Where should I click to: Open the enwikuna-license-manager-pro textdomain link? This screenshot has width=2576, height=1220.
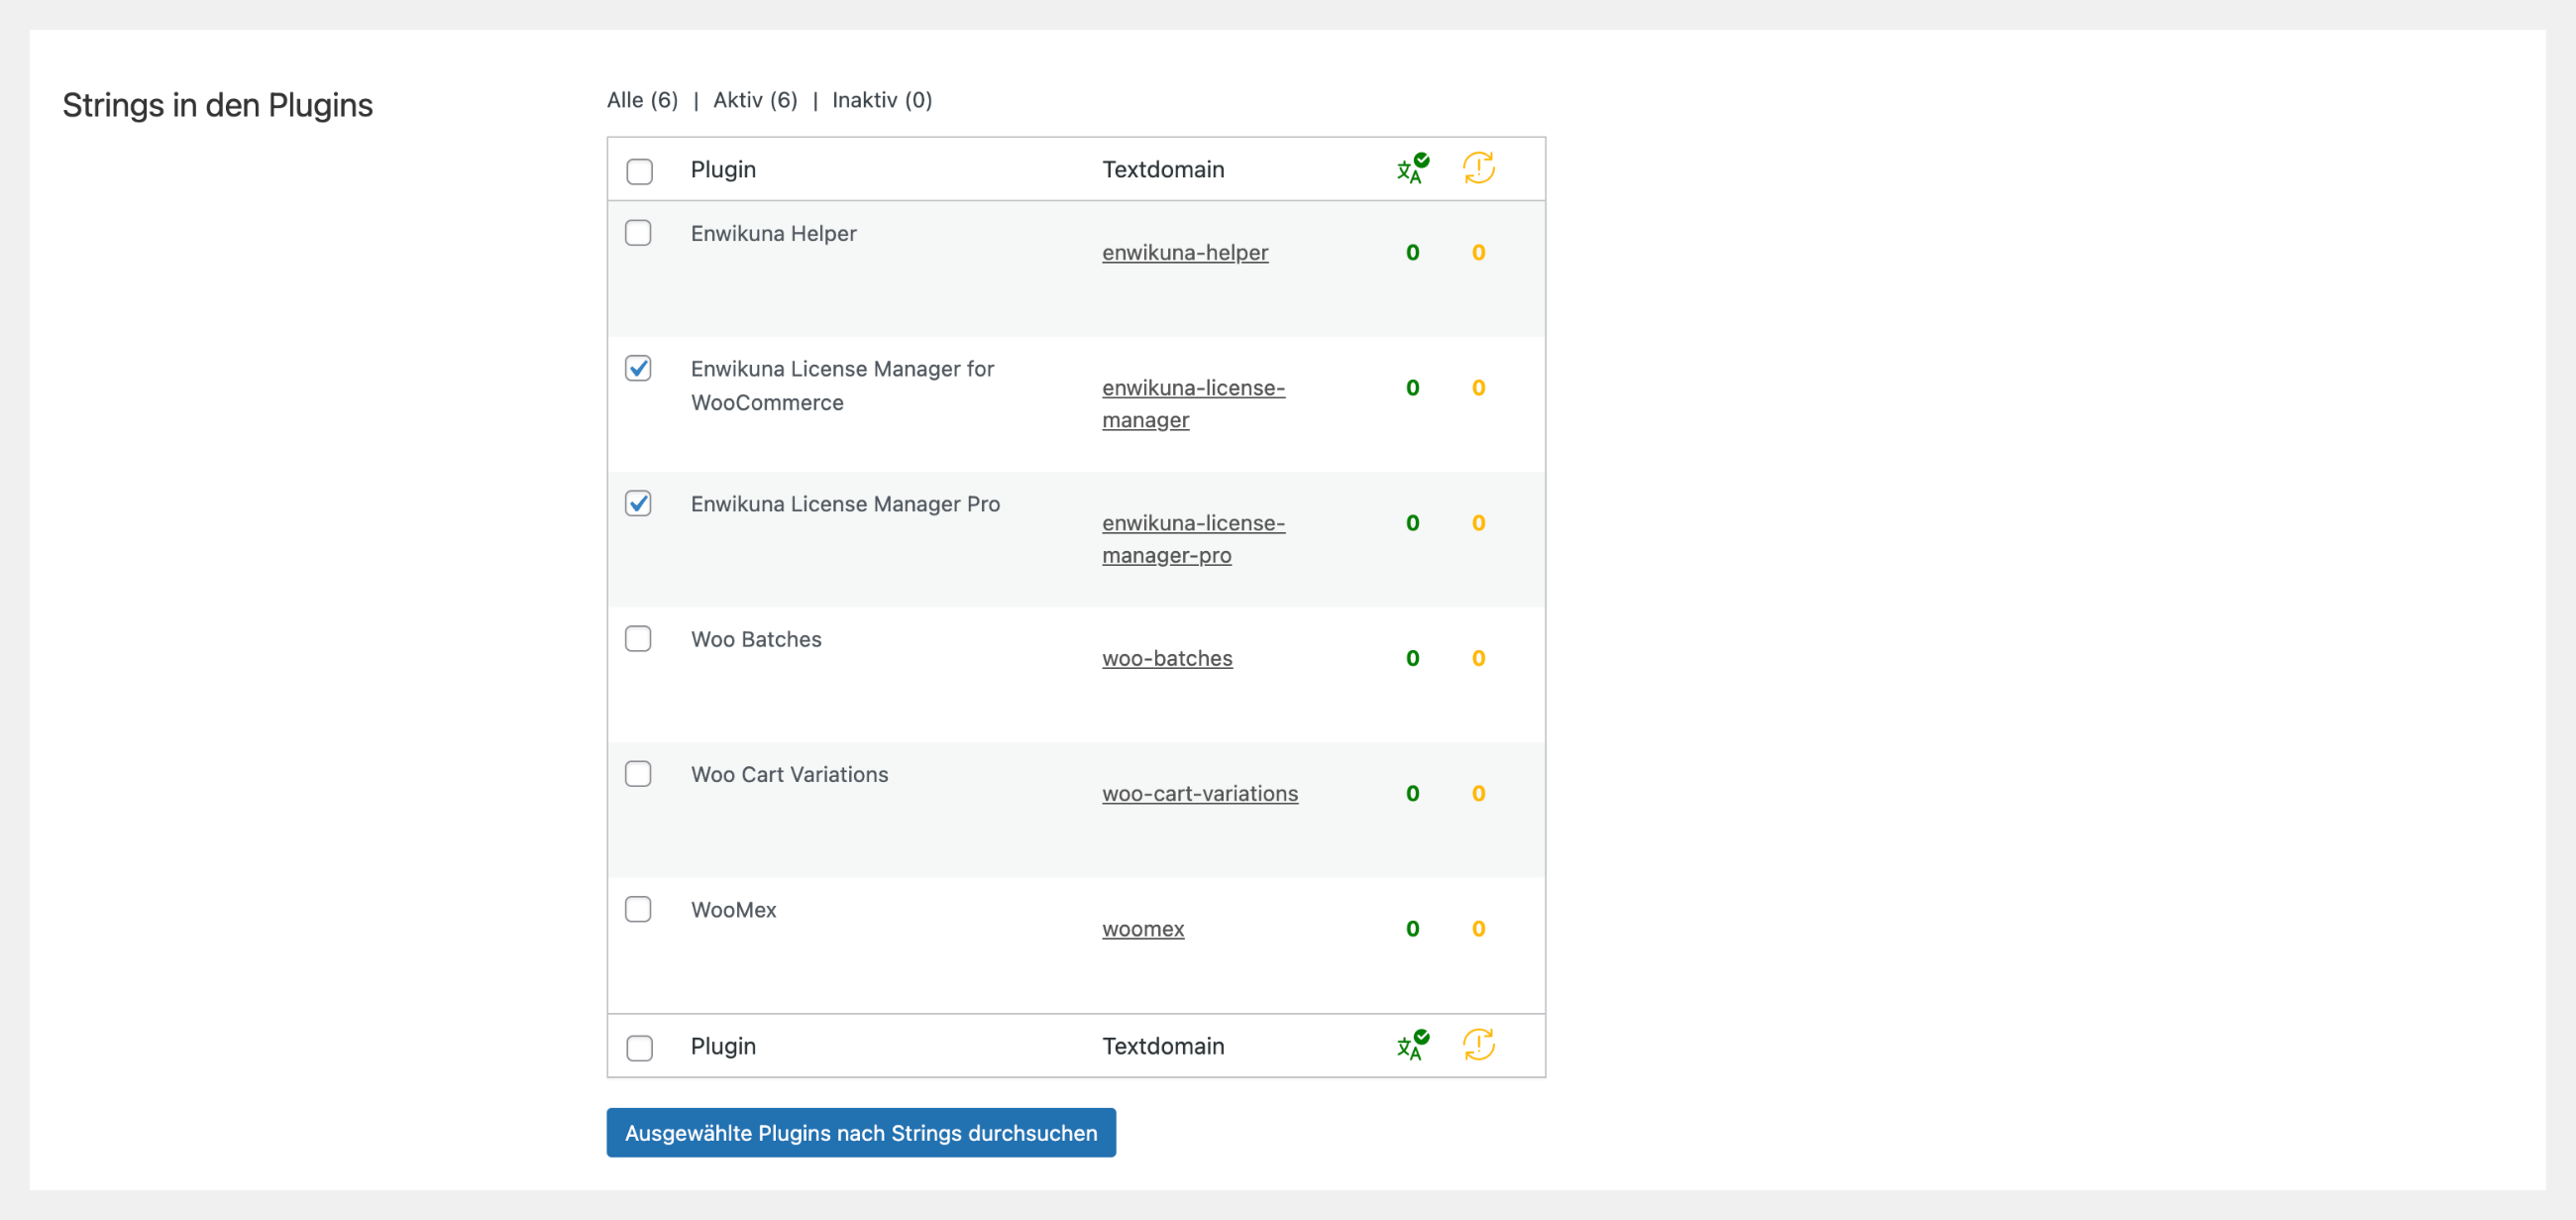pyautogui.click(x=1193, y=539)
